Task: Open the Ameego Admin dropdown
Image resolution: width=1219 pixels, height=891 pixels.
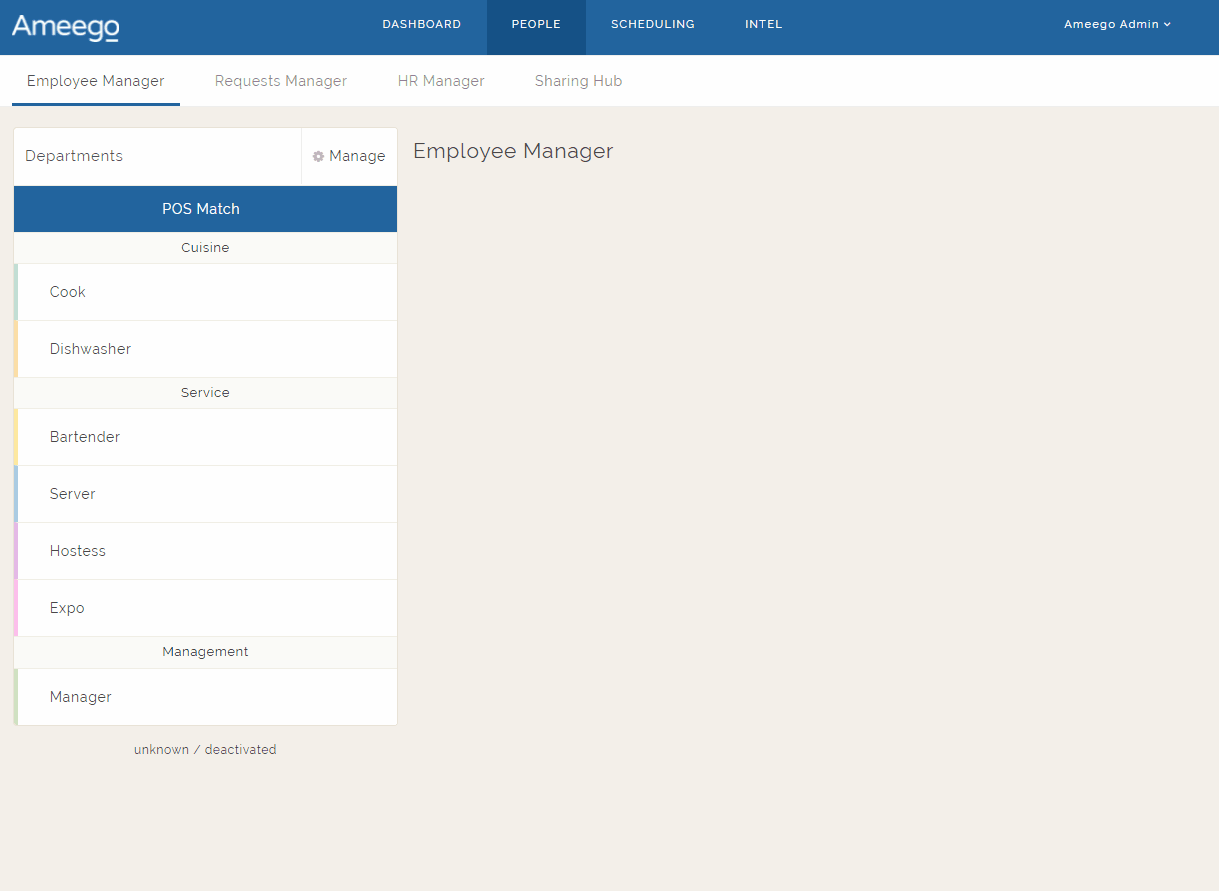Action: pos(1116,25)
